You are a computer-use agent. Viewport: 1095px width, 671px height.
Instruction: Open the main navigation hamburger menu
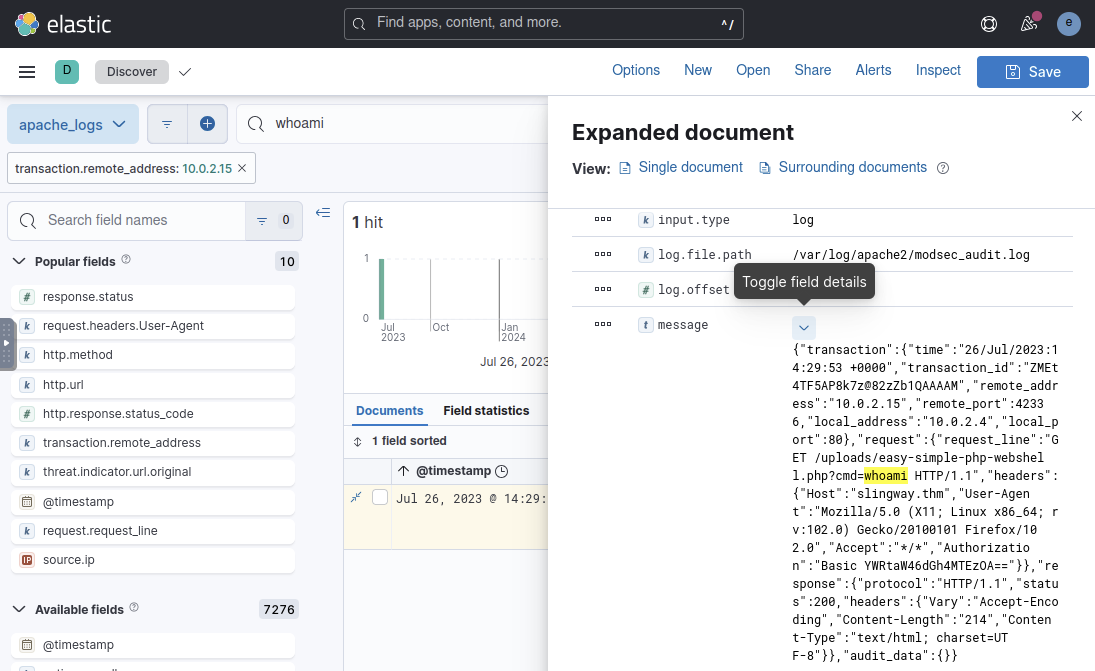point(27,72)
